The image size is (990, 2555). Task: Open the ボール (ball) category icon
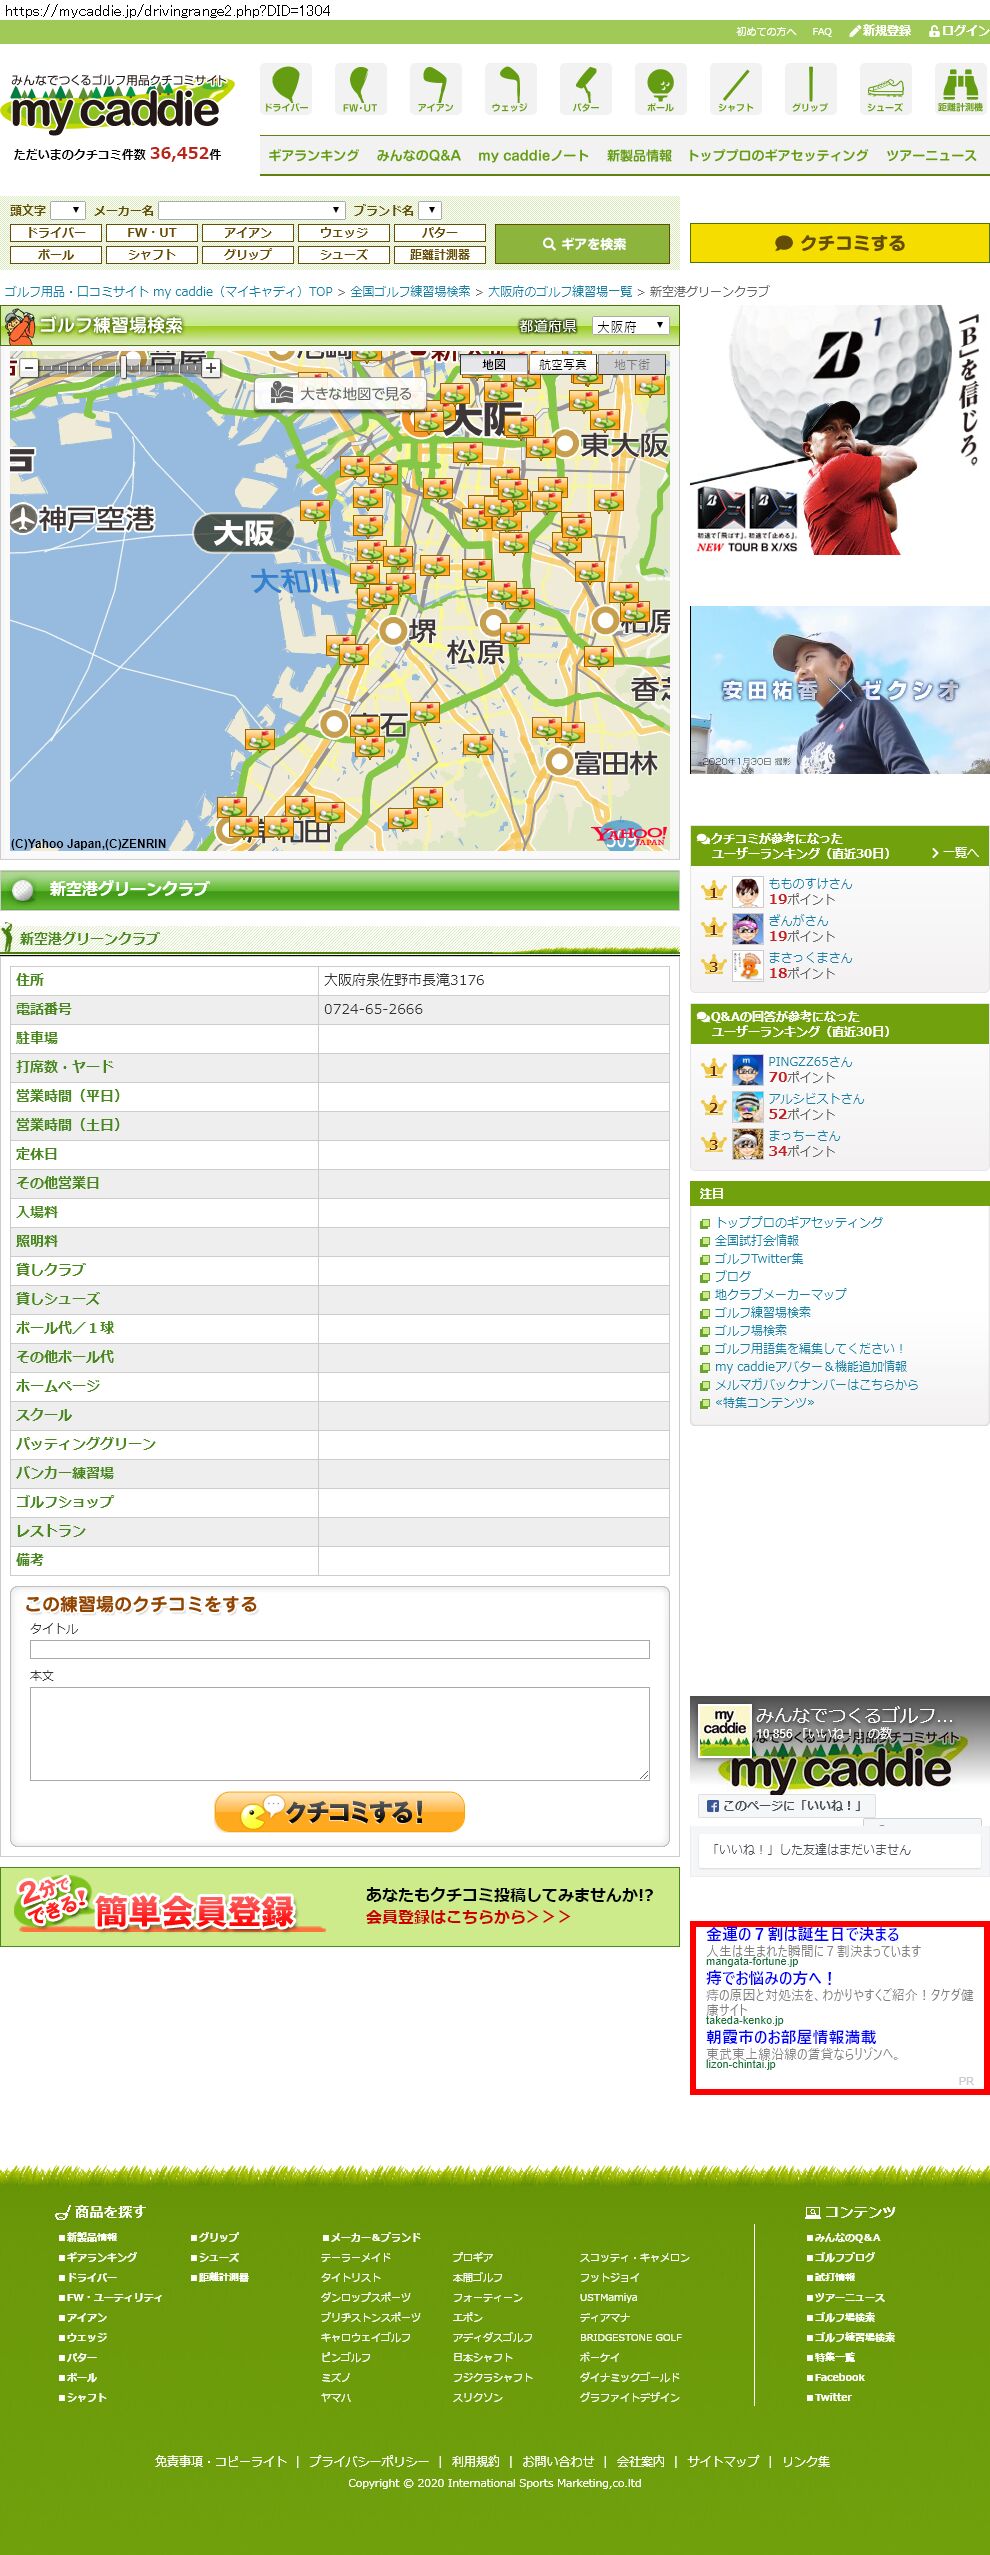pyautogui.click(x=660, y=89)
